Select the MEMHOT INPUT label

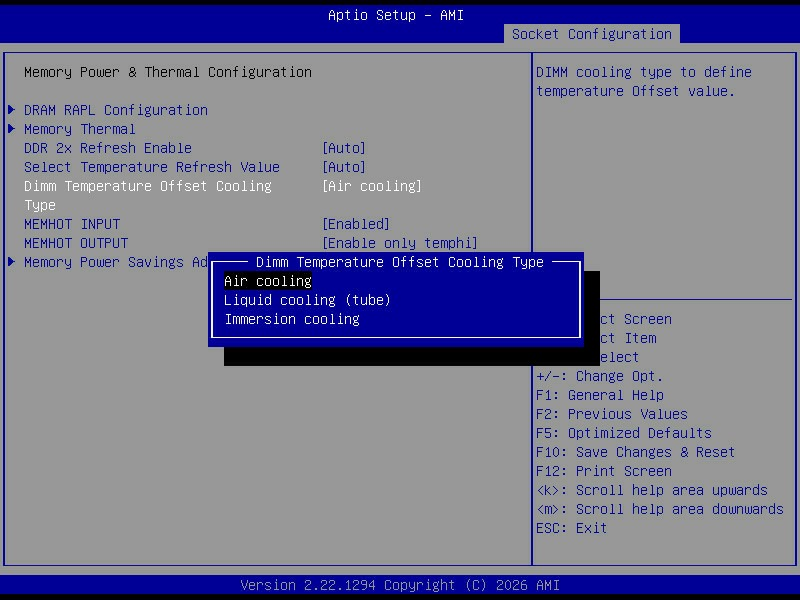[72, 224]
